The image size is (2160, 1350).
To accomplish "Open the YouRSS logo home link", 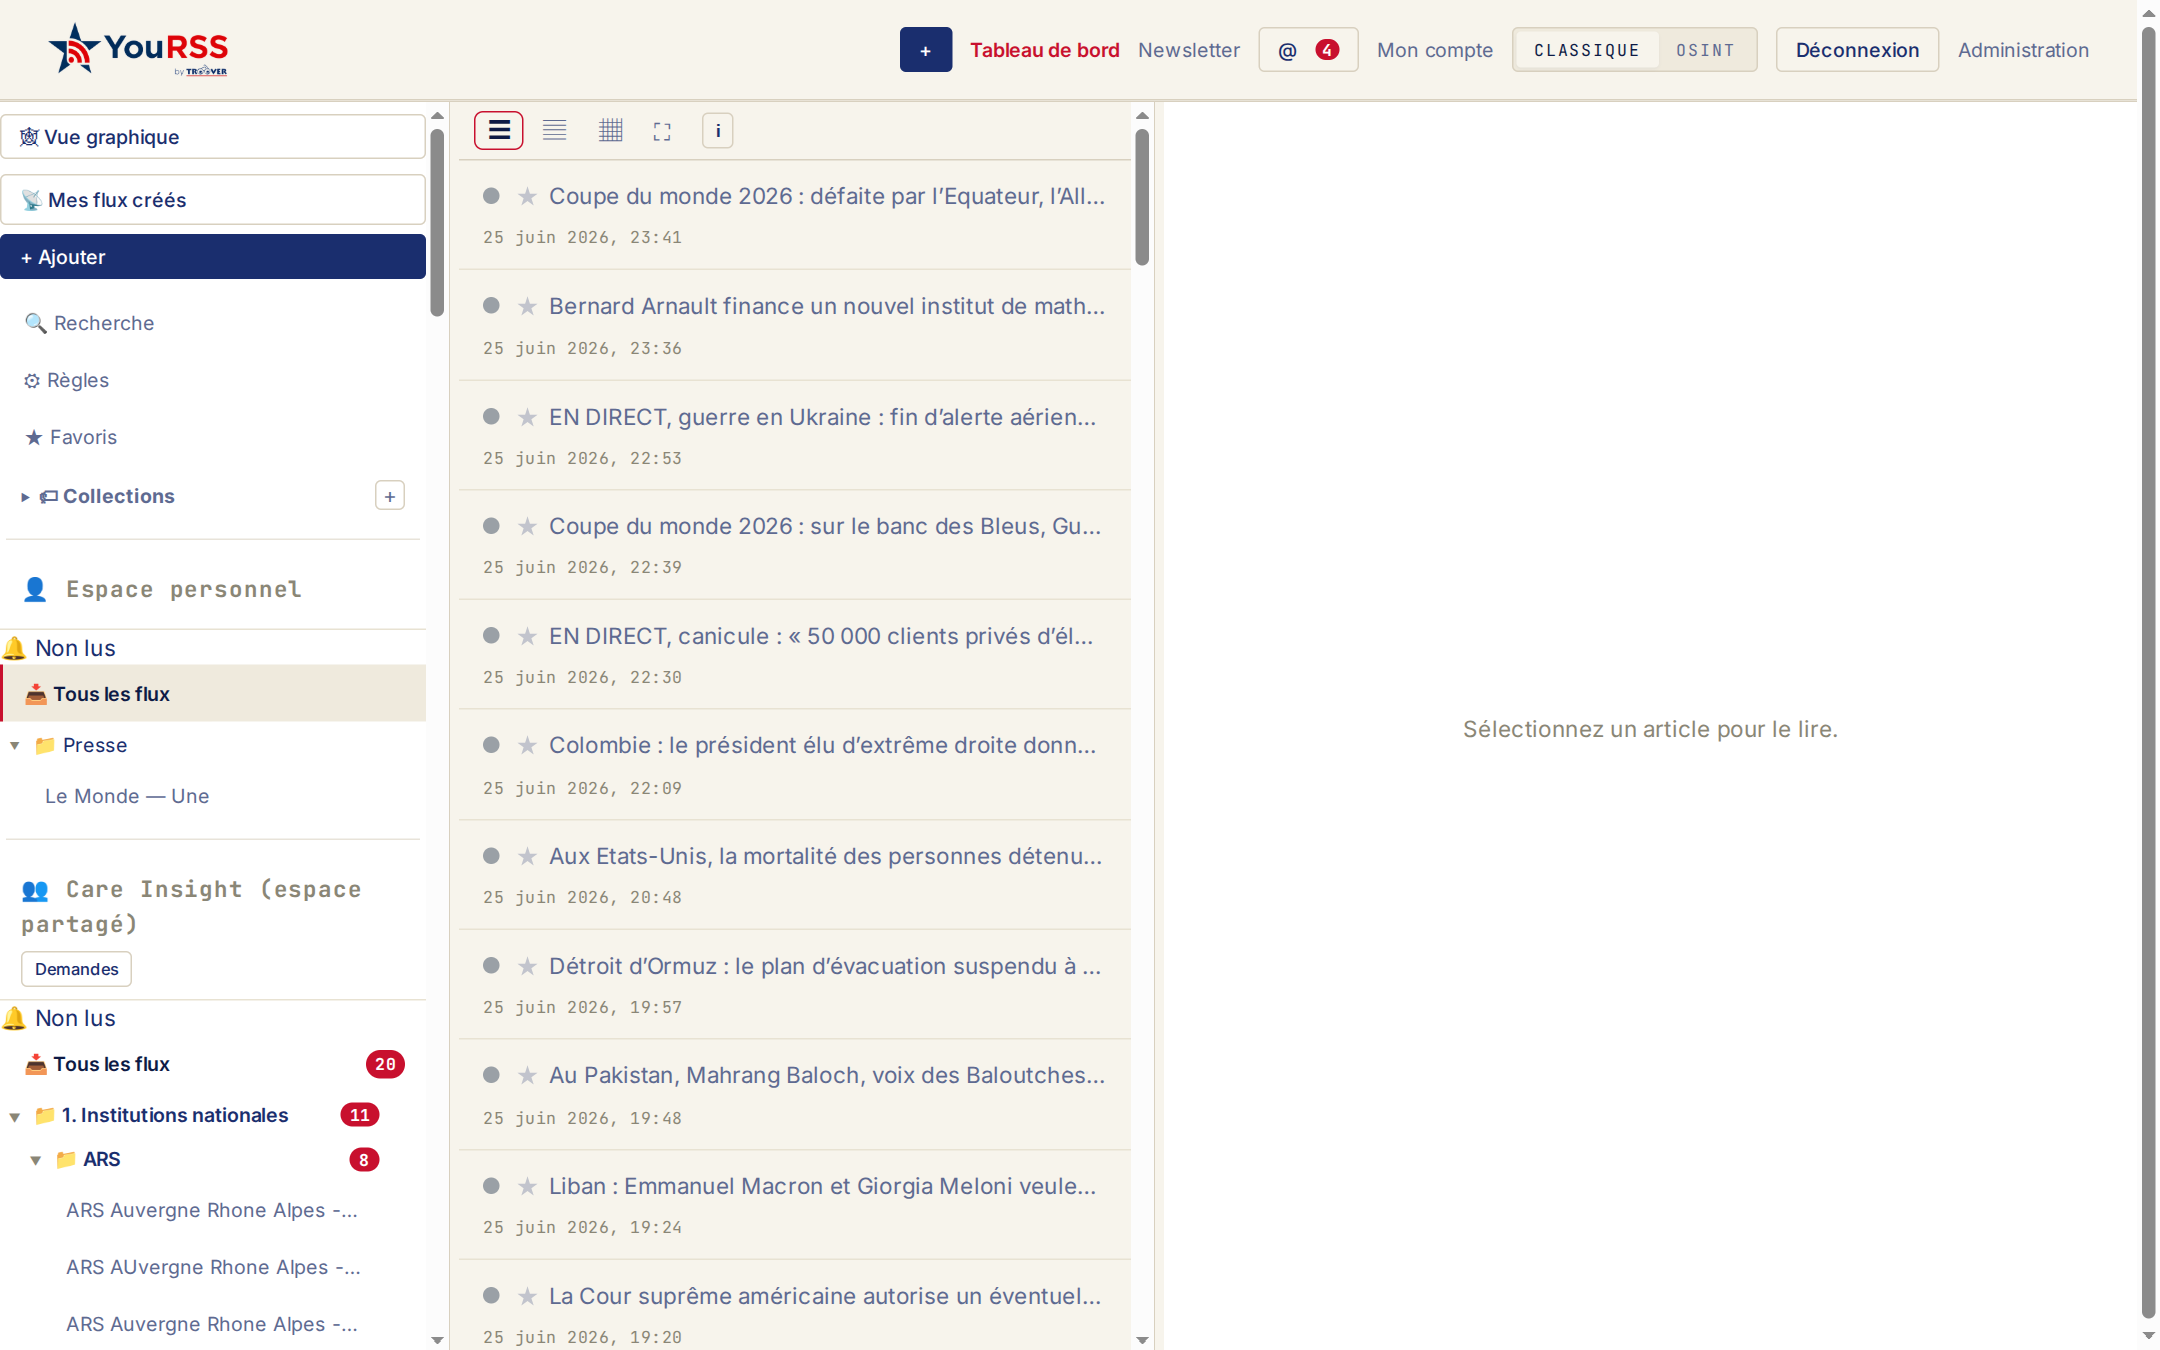I will (138, 49).
